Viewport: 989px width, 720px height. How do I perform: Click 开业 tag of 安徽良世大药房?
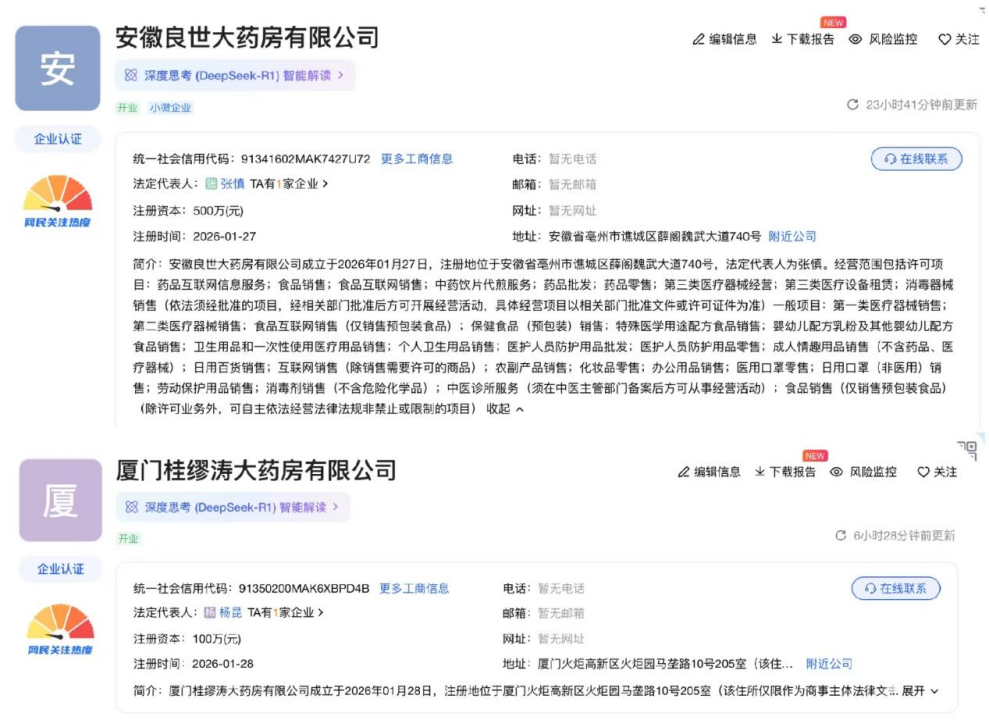tap(127, 108)
